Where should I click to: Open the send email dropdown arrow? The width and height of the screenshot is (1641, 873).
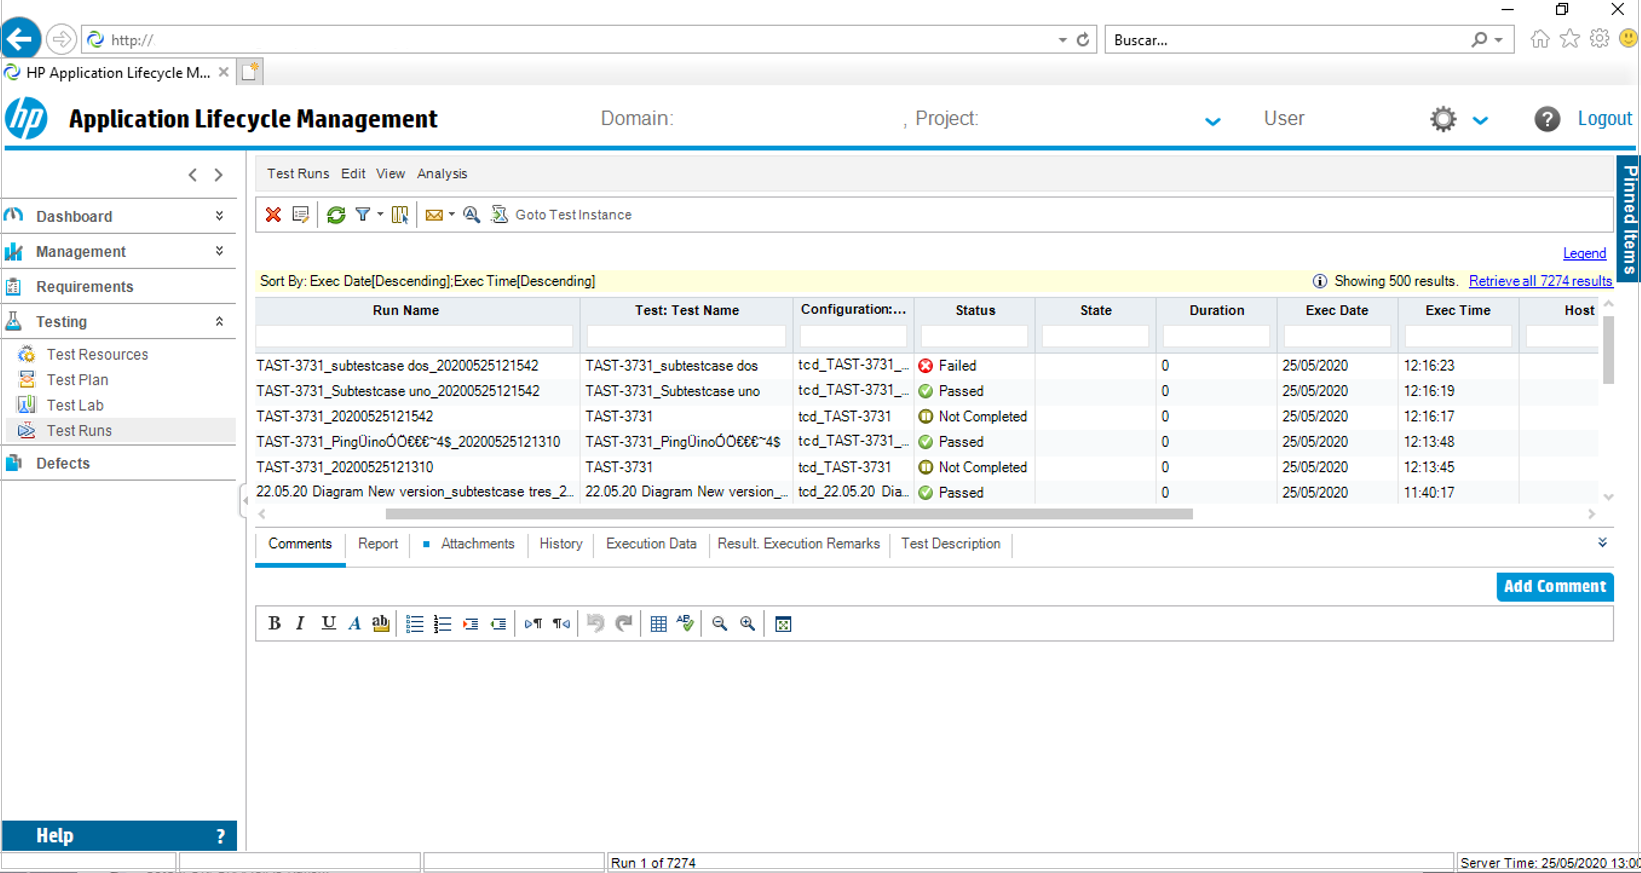coord(452,215)
